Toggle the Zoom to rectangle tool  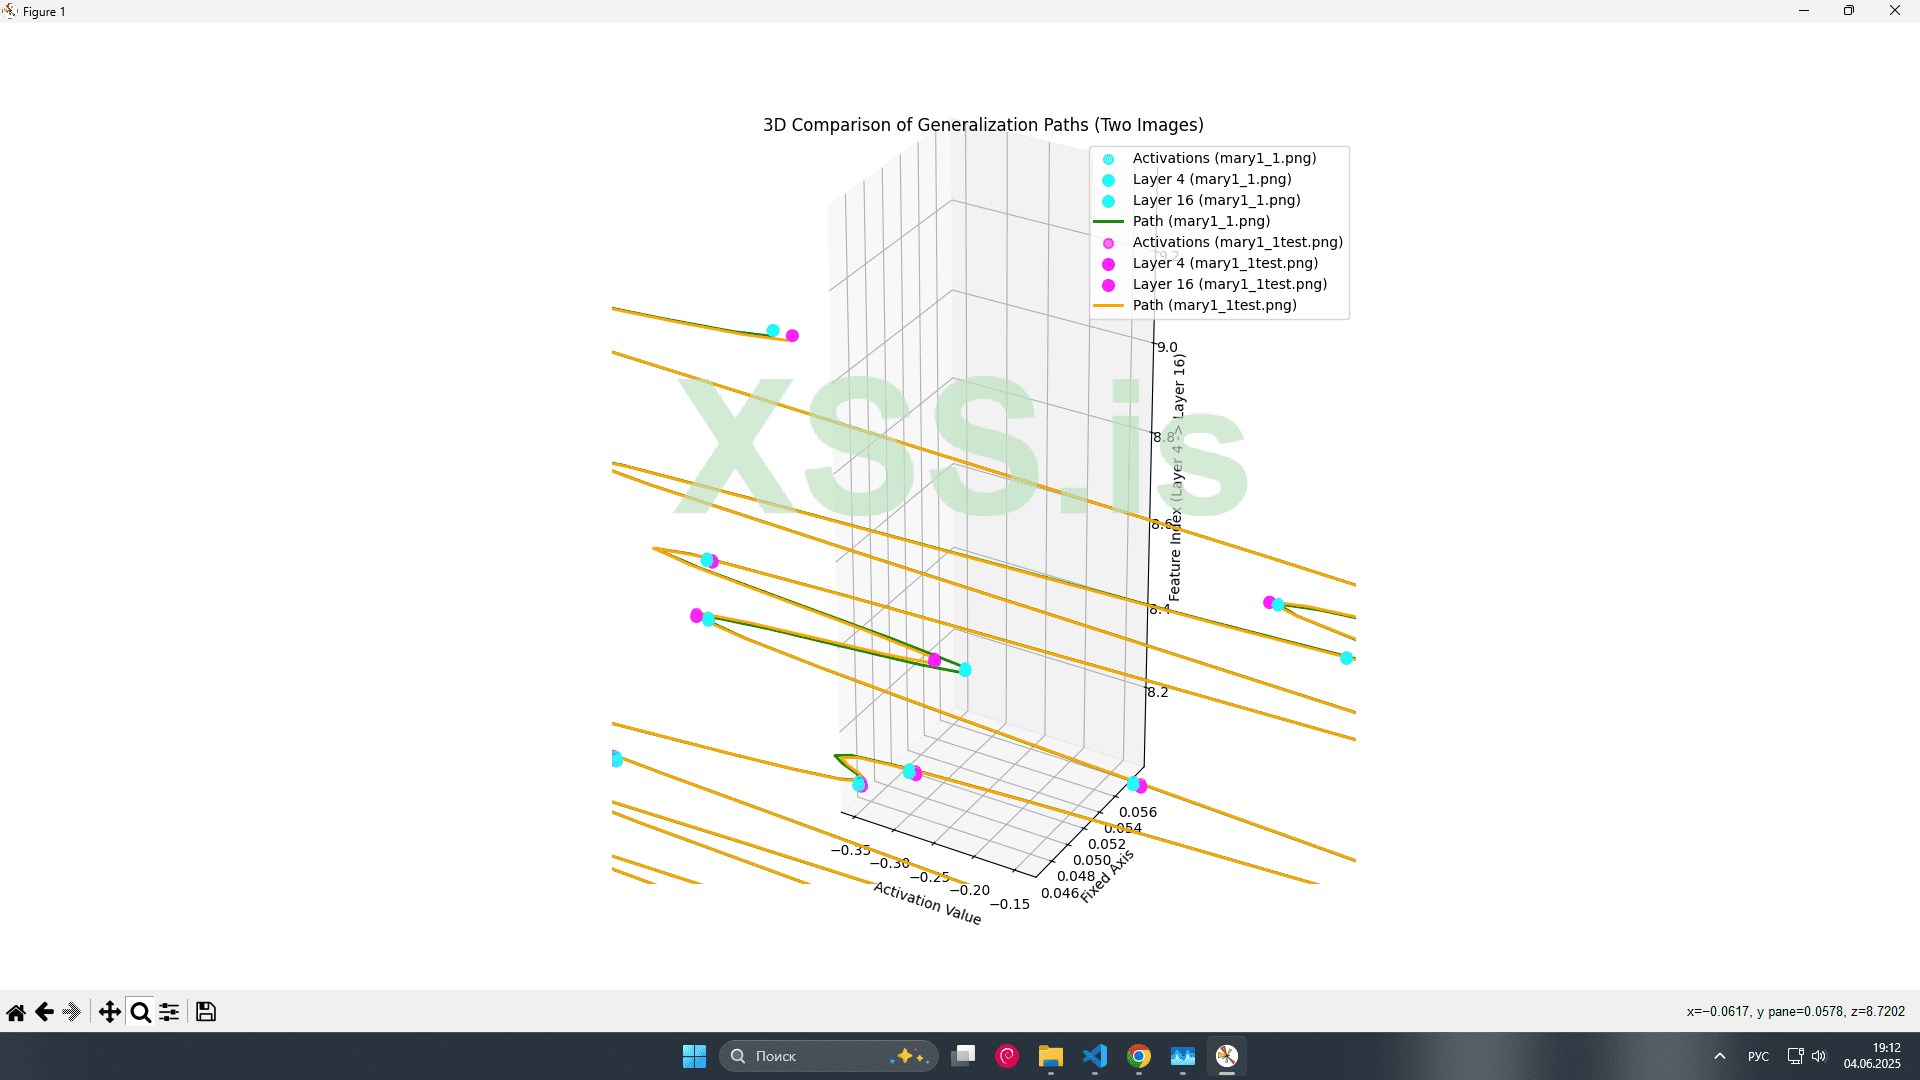click(140, 1012)
